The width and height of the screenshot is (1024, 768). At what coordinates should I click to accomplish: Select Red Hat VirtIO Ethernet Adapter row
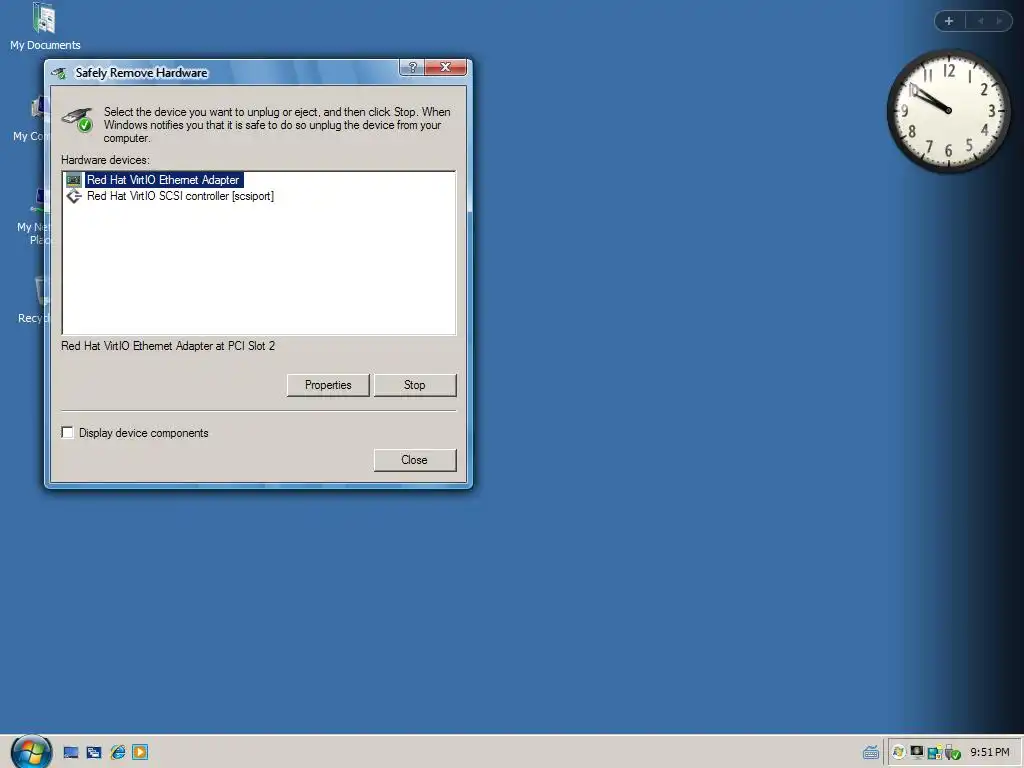[163, 180]
